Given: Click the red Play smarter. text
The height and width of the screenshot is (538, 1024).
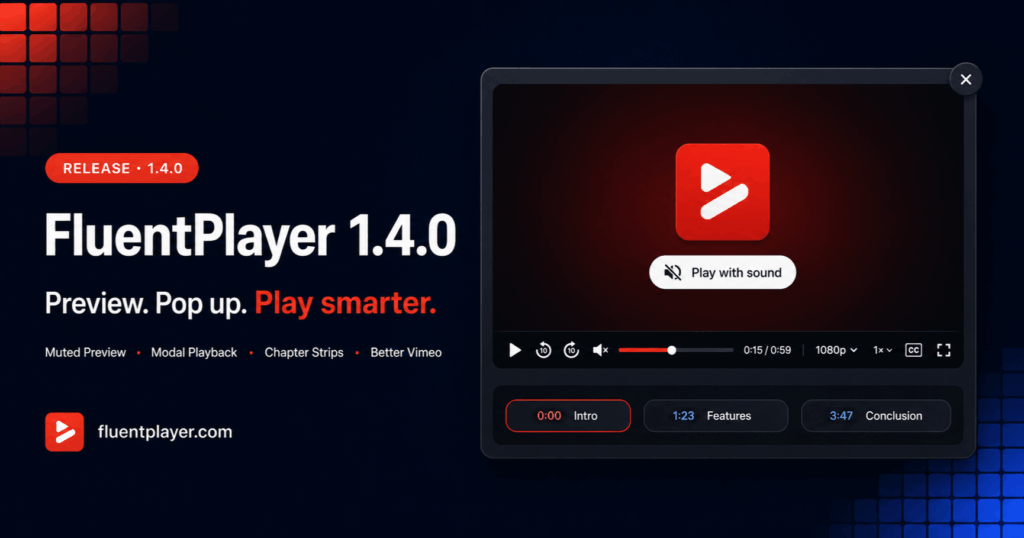Looking at the screenshot, I should coord(345,304).
